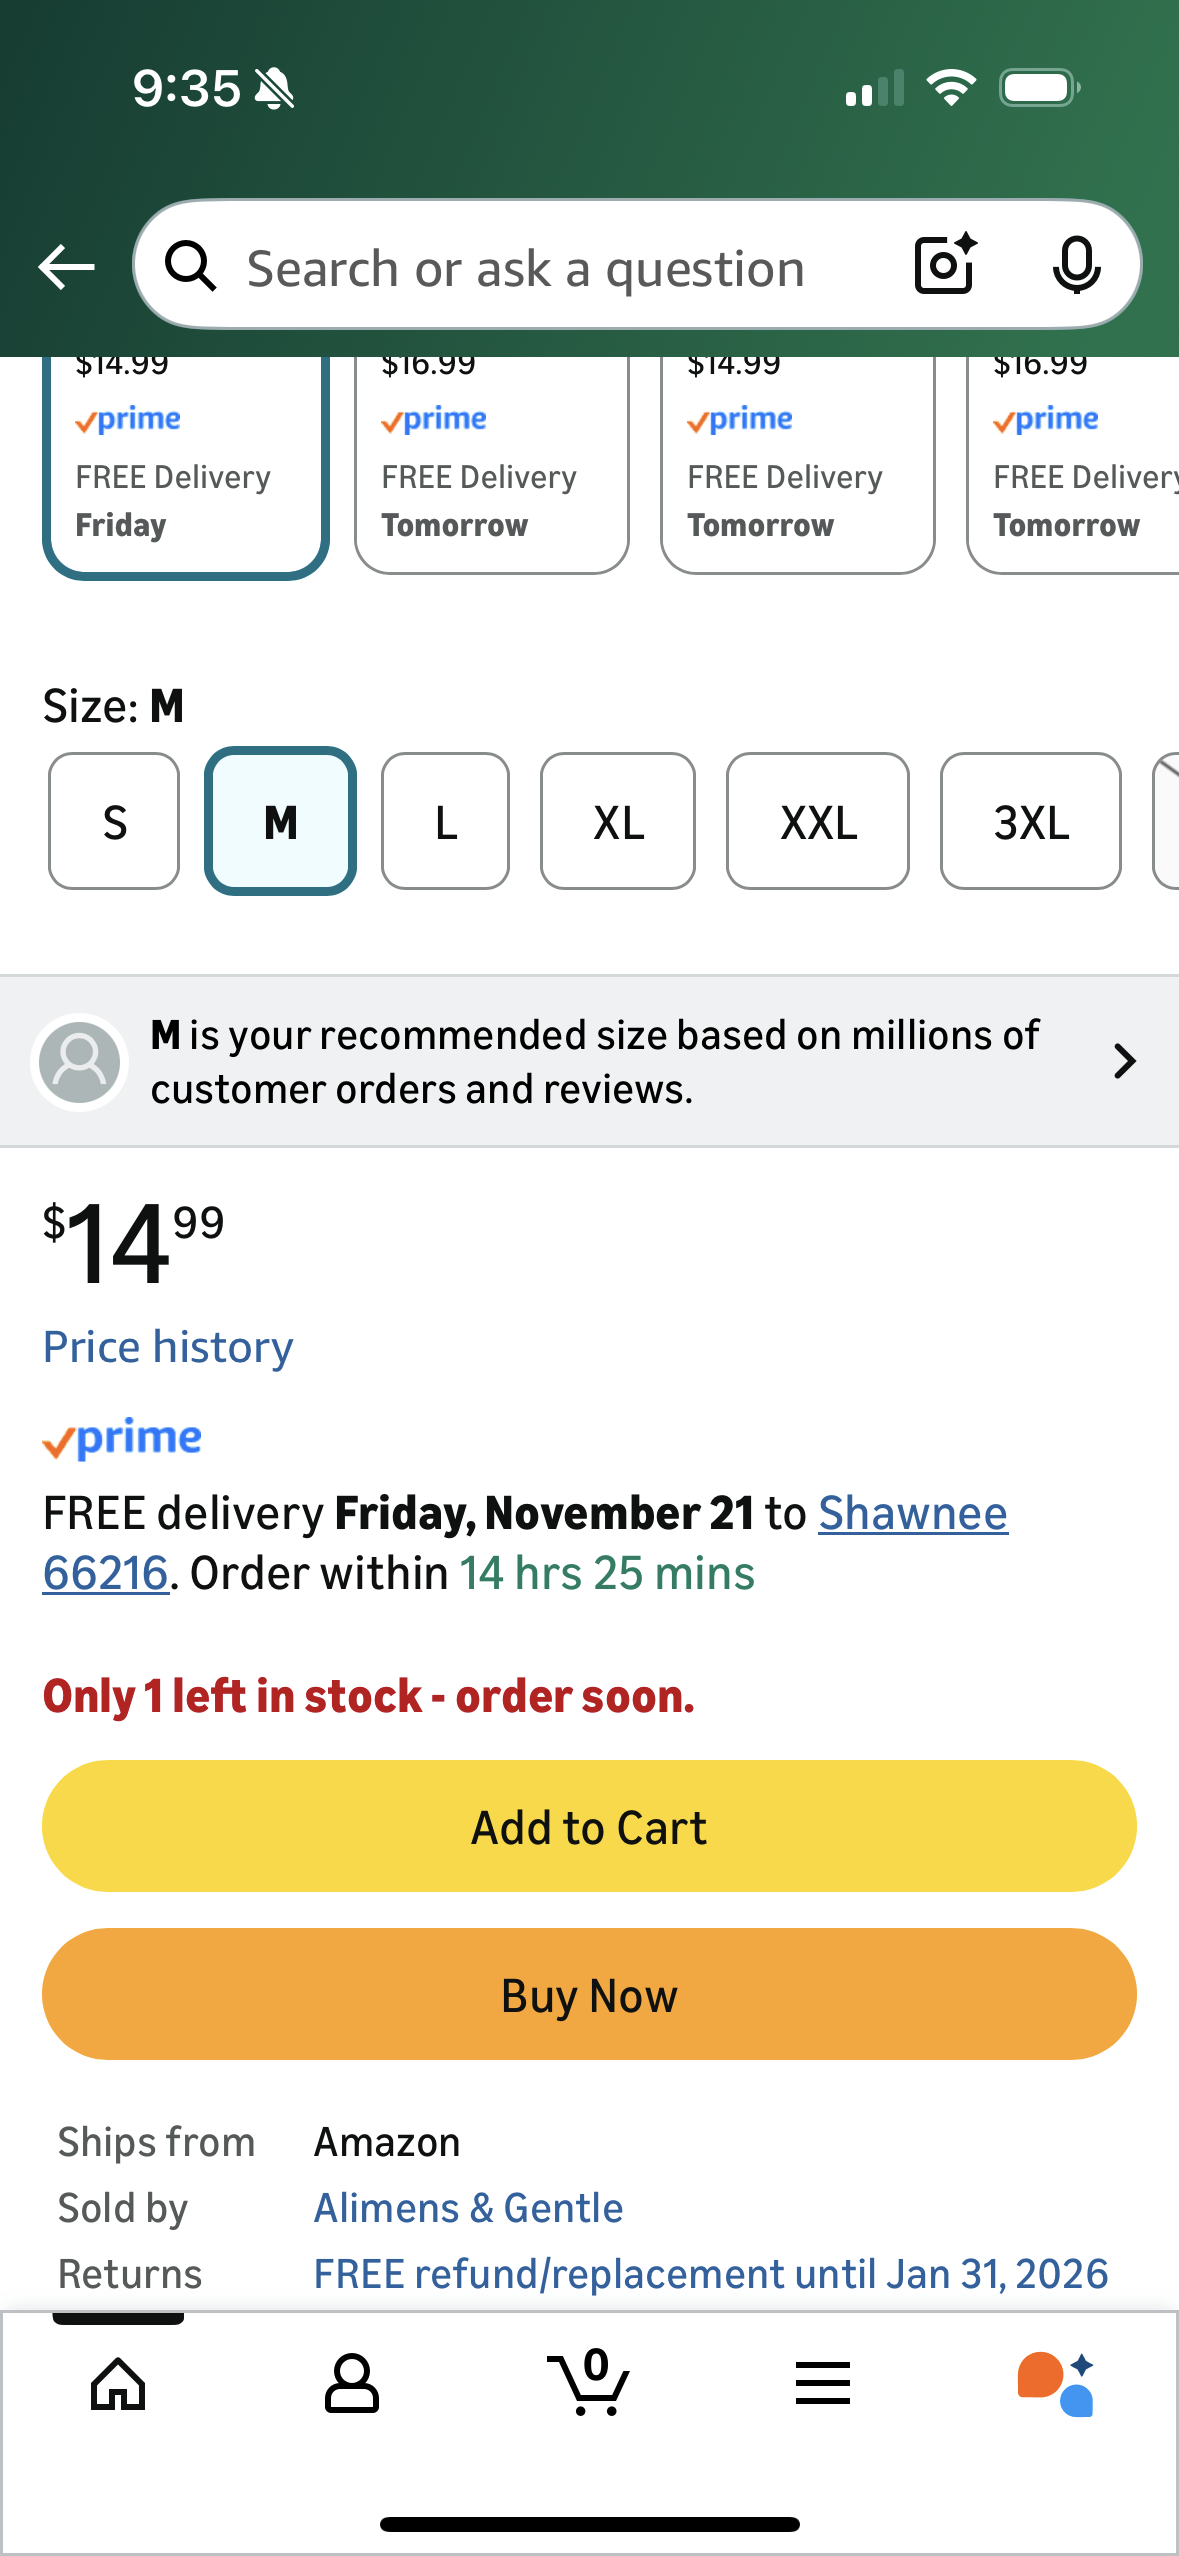1179x2556 pixels.
Task: Open camera lens search icon
Action: click(x=945, y=265)
